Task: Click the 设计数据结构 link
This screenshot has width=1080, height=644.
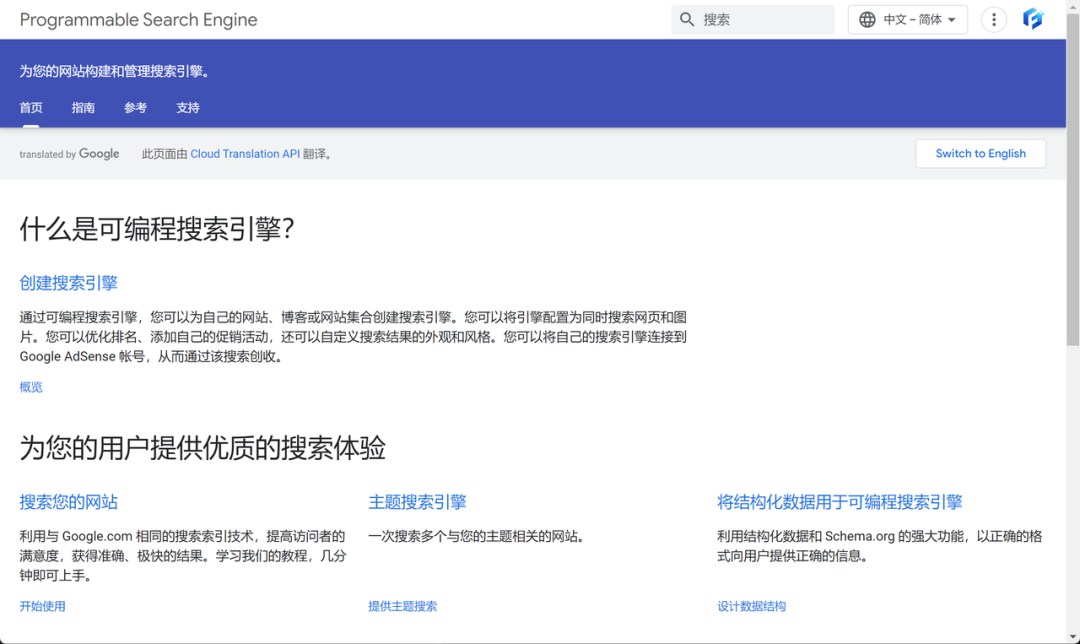Action: point(751,606)
